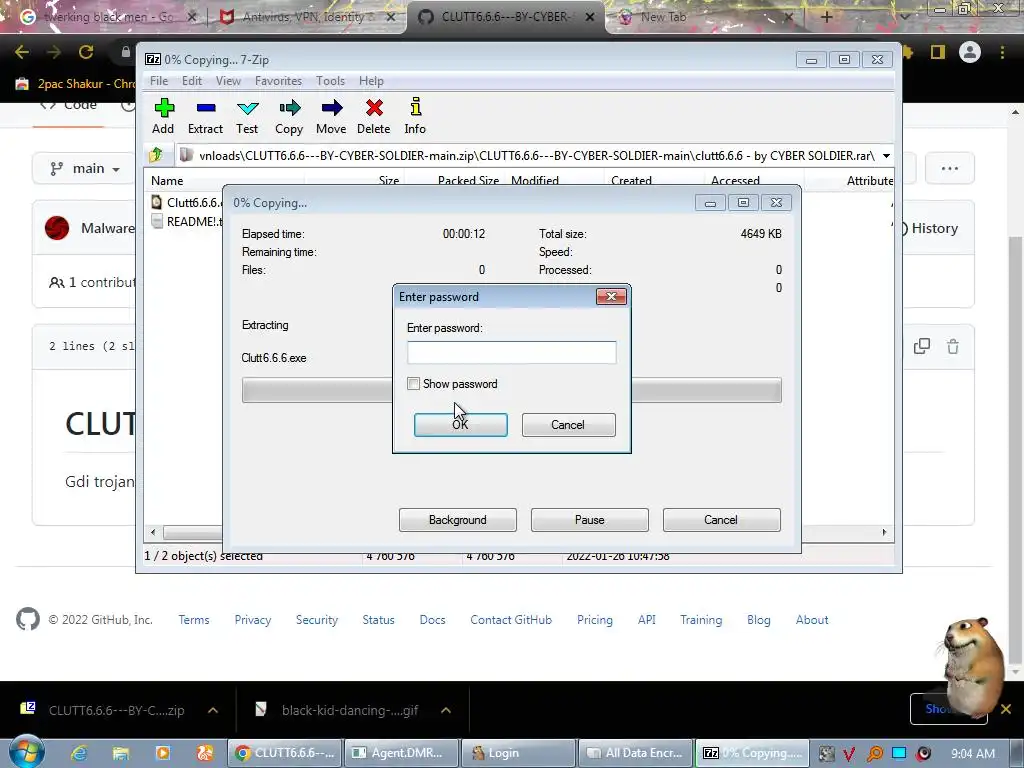
Task: Click the Move toolbar icon in 7-Zip
Action: click(331, 116)
